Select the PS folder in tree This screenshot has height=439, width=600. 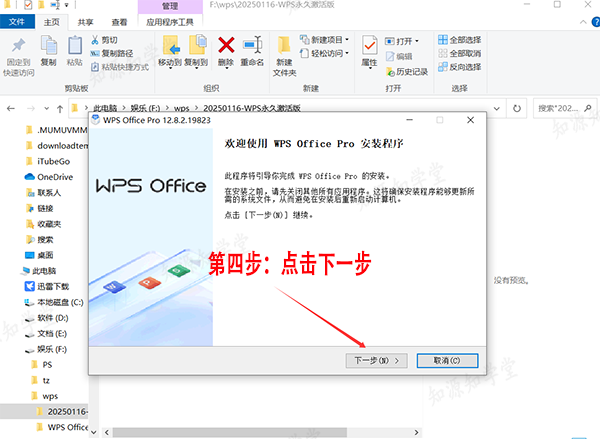click(x=41, y=365)
